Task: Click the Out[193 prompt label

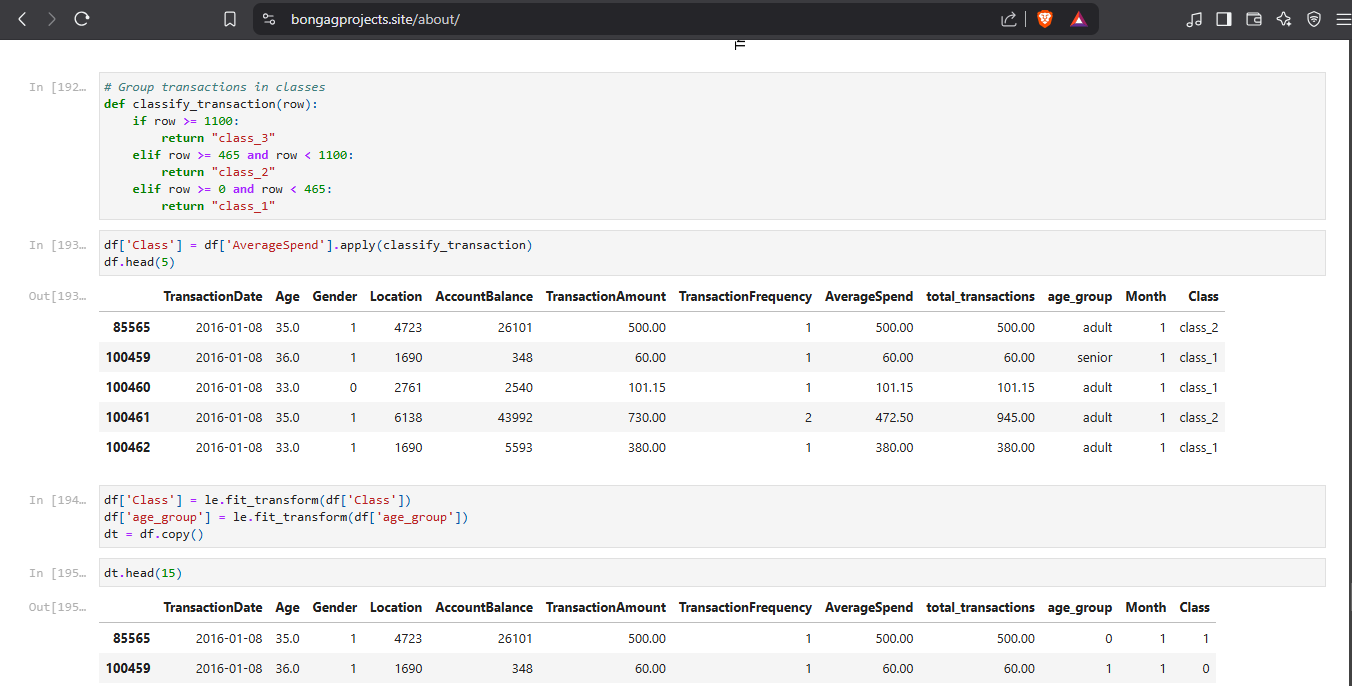Action: [57, 297]
